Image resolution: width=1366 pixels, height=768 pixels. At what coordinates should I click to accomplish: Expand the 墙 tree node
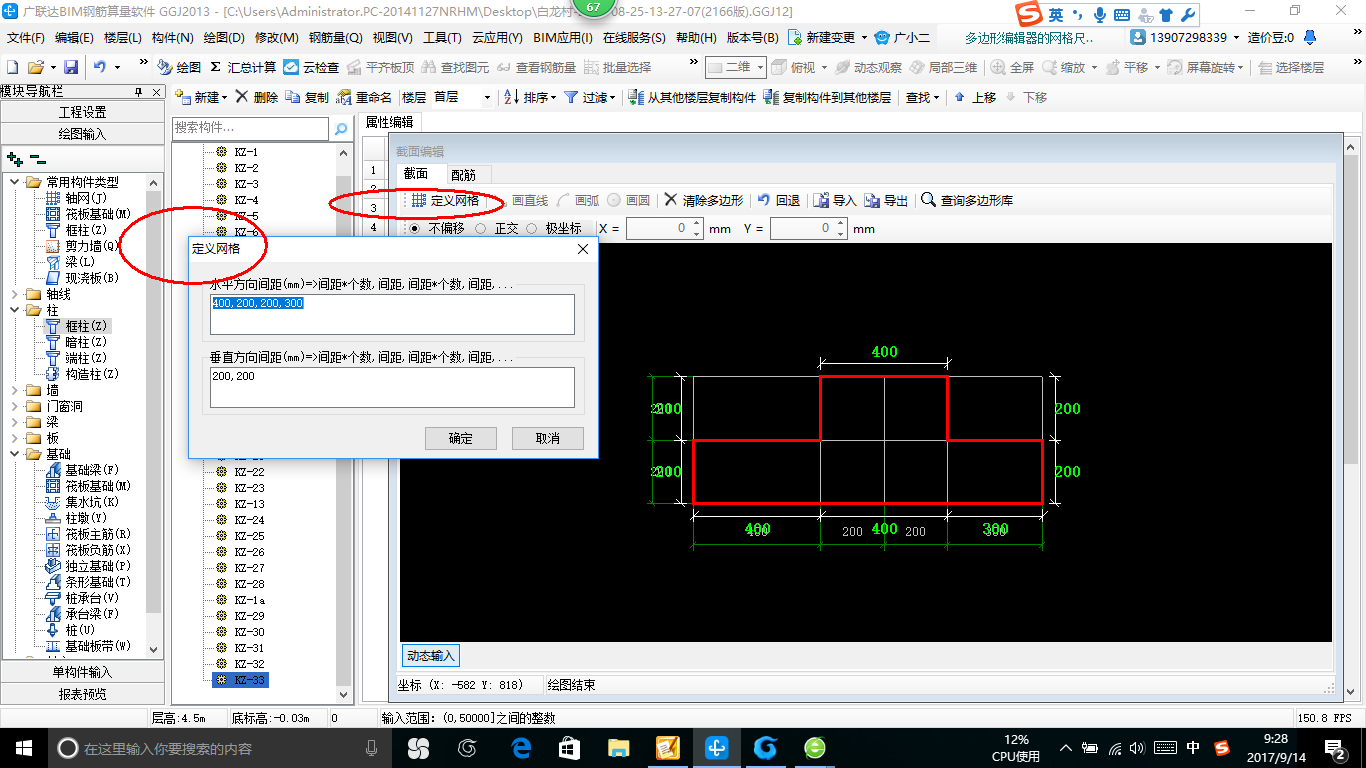[14, 390]
